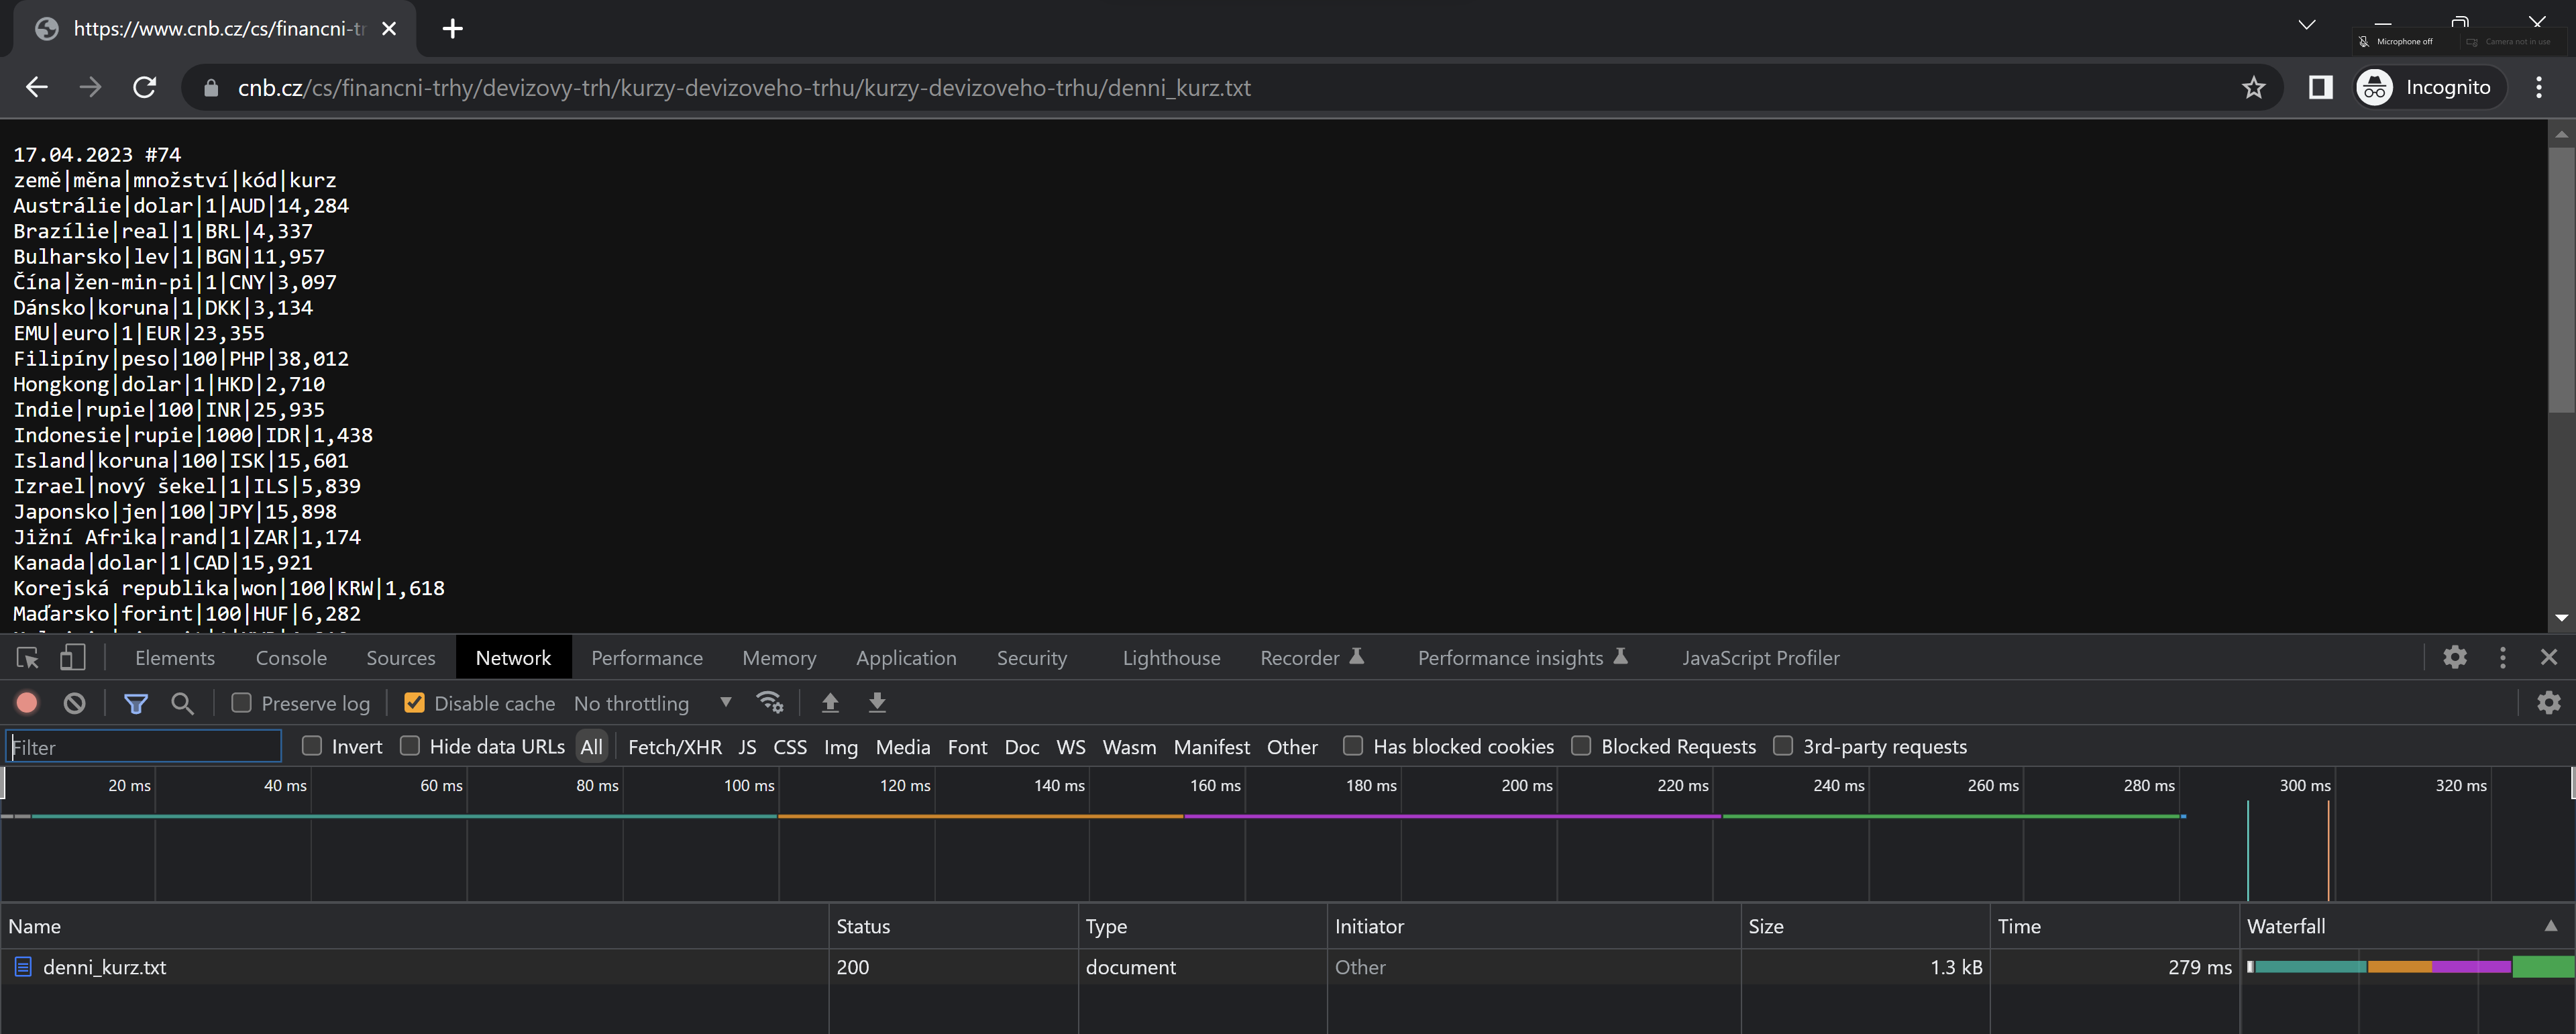Toggle the device toolbar
The image size is (2576, 1034).
71,657
